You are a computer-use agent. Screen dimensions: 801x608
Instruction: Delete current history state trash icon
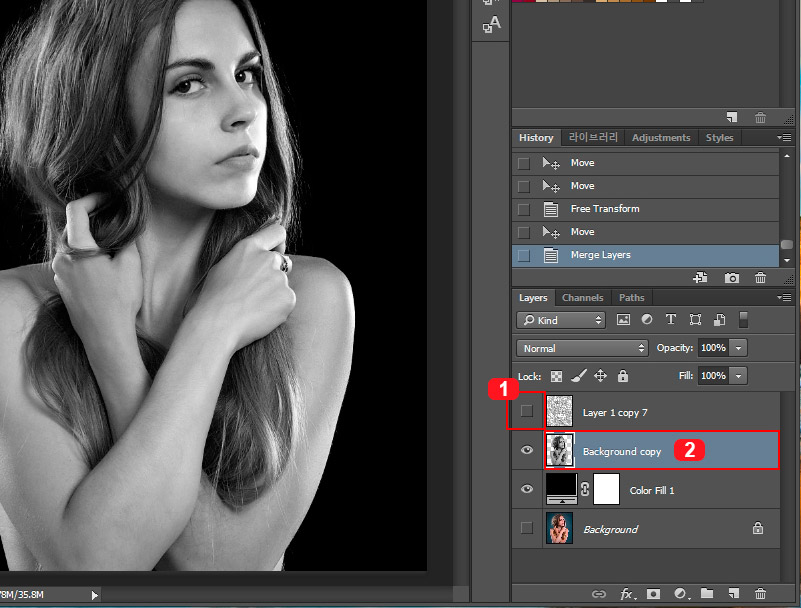click(760, 278)
